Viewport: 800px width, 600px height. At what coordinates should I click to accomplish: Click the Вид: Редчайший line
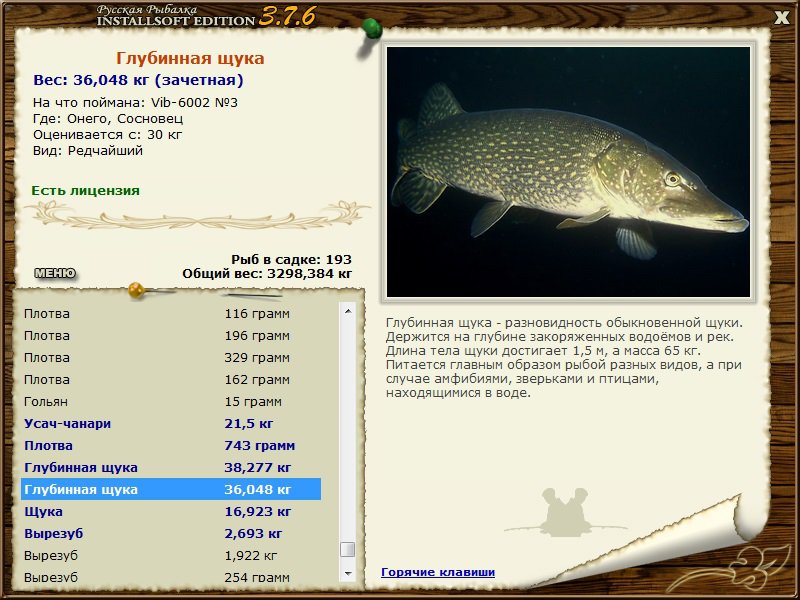click(88, 151)
